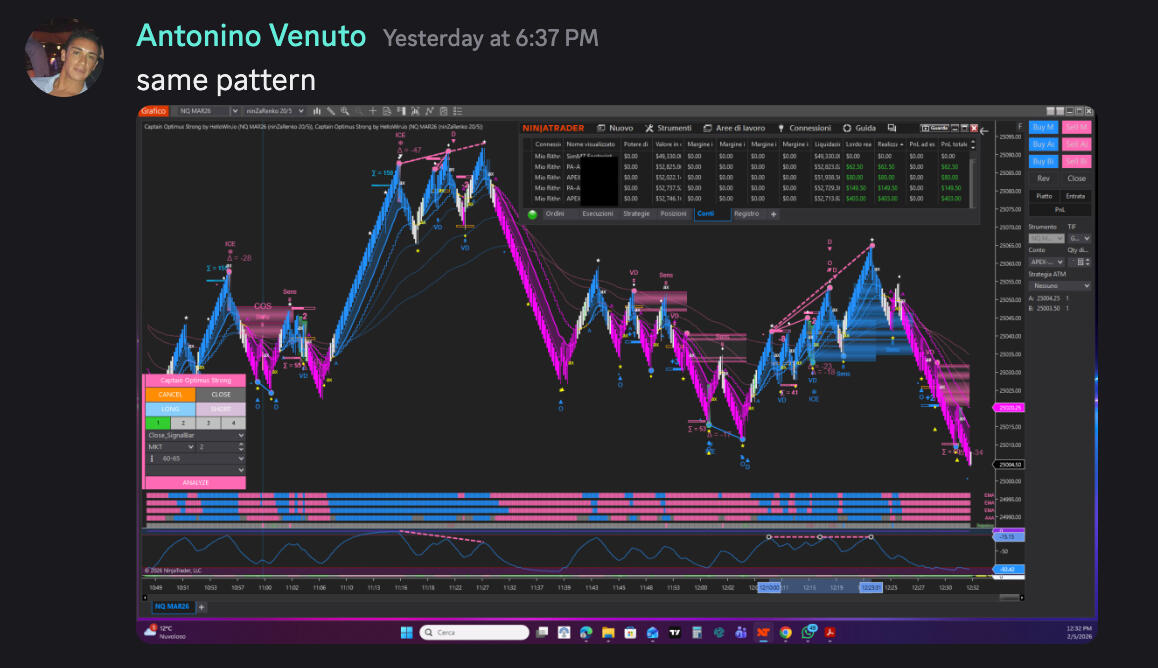Open Chrome from the Windows taskbar
Screen dimensions: 1158x668
[786, 632]
